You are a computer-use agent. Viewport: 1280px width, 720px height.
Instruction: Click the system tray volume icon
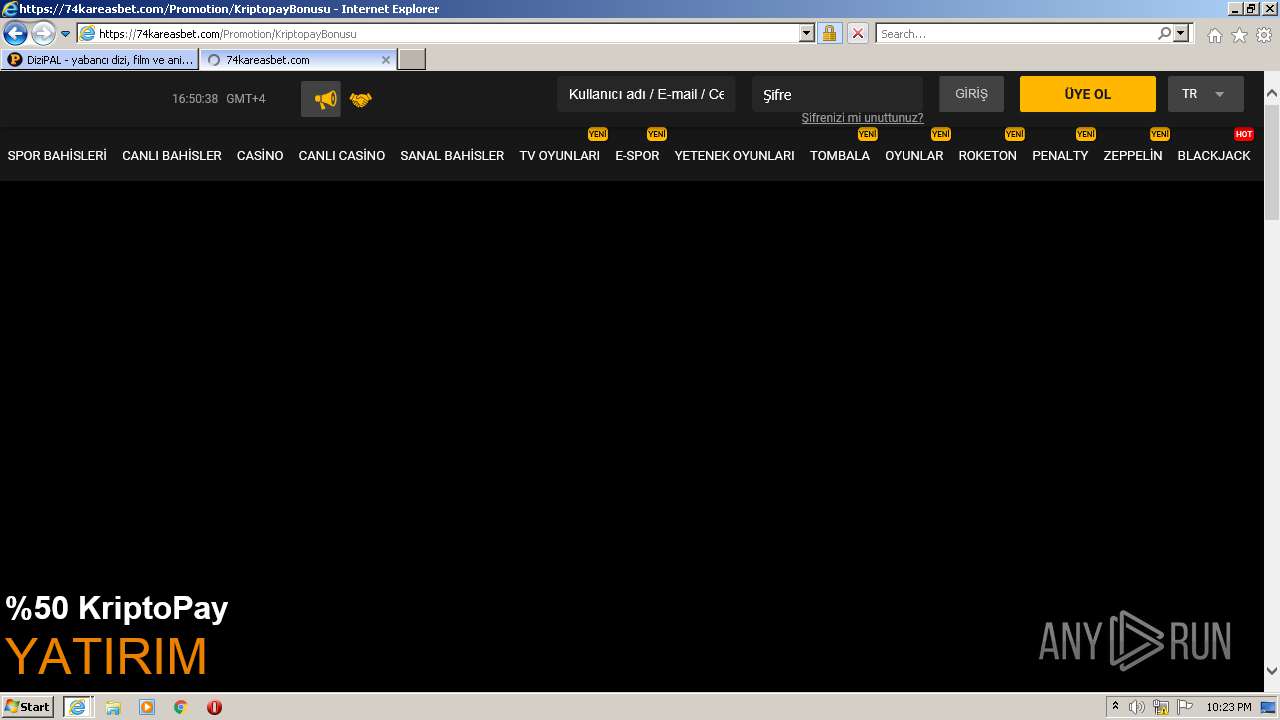pos(1137,707)
